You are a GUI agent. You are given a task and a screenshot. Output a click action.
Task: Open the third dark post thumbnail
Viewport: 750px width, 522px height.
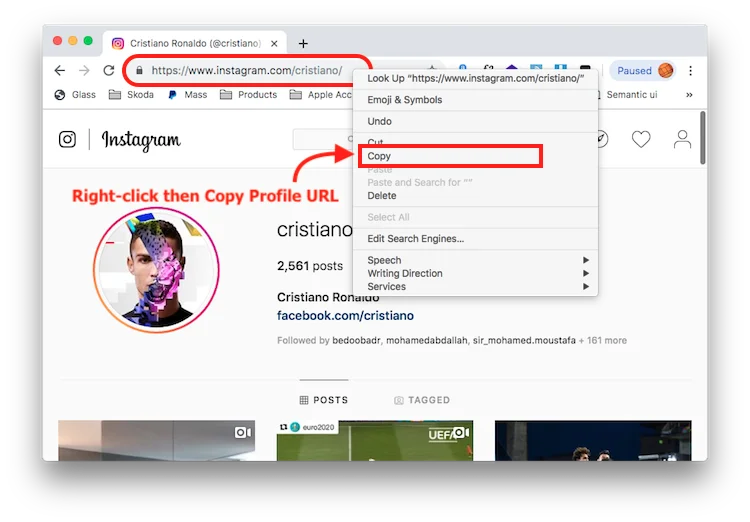593,441
